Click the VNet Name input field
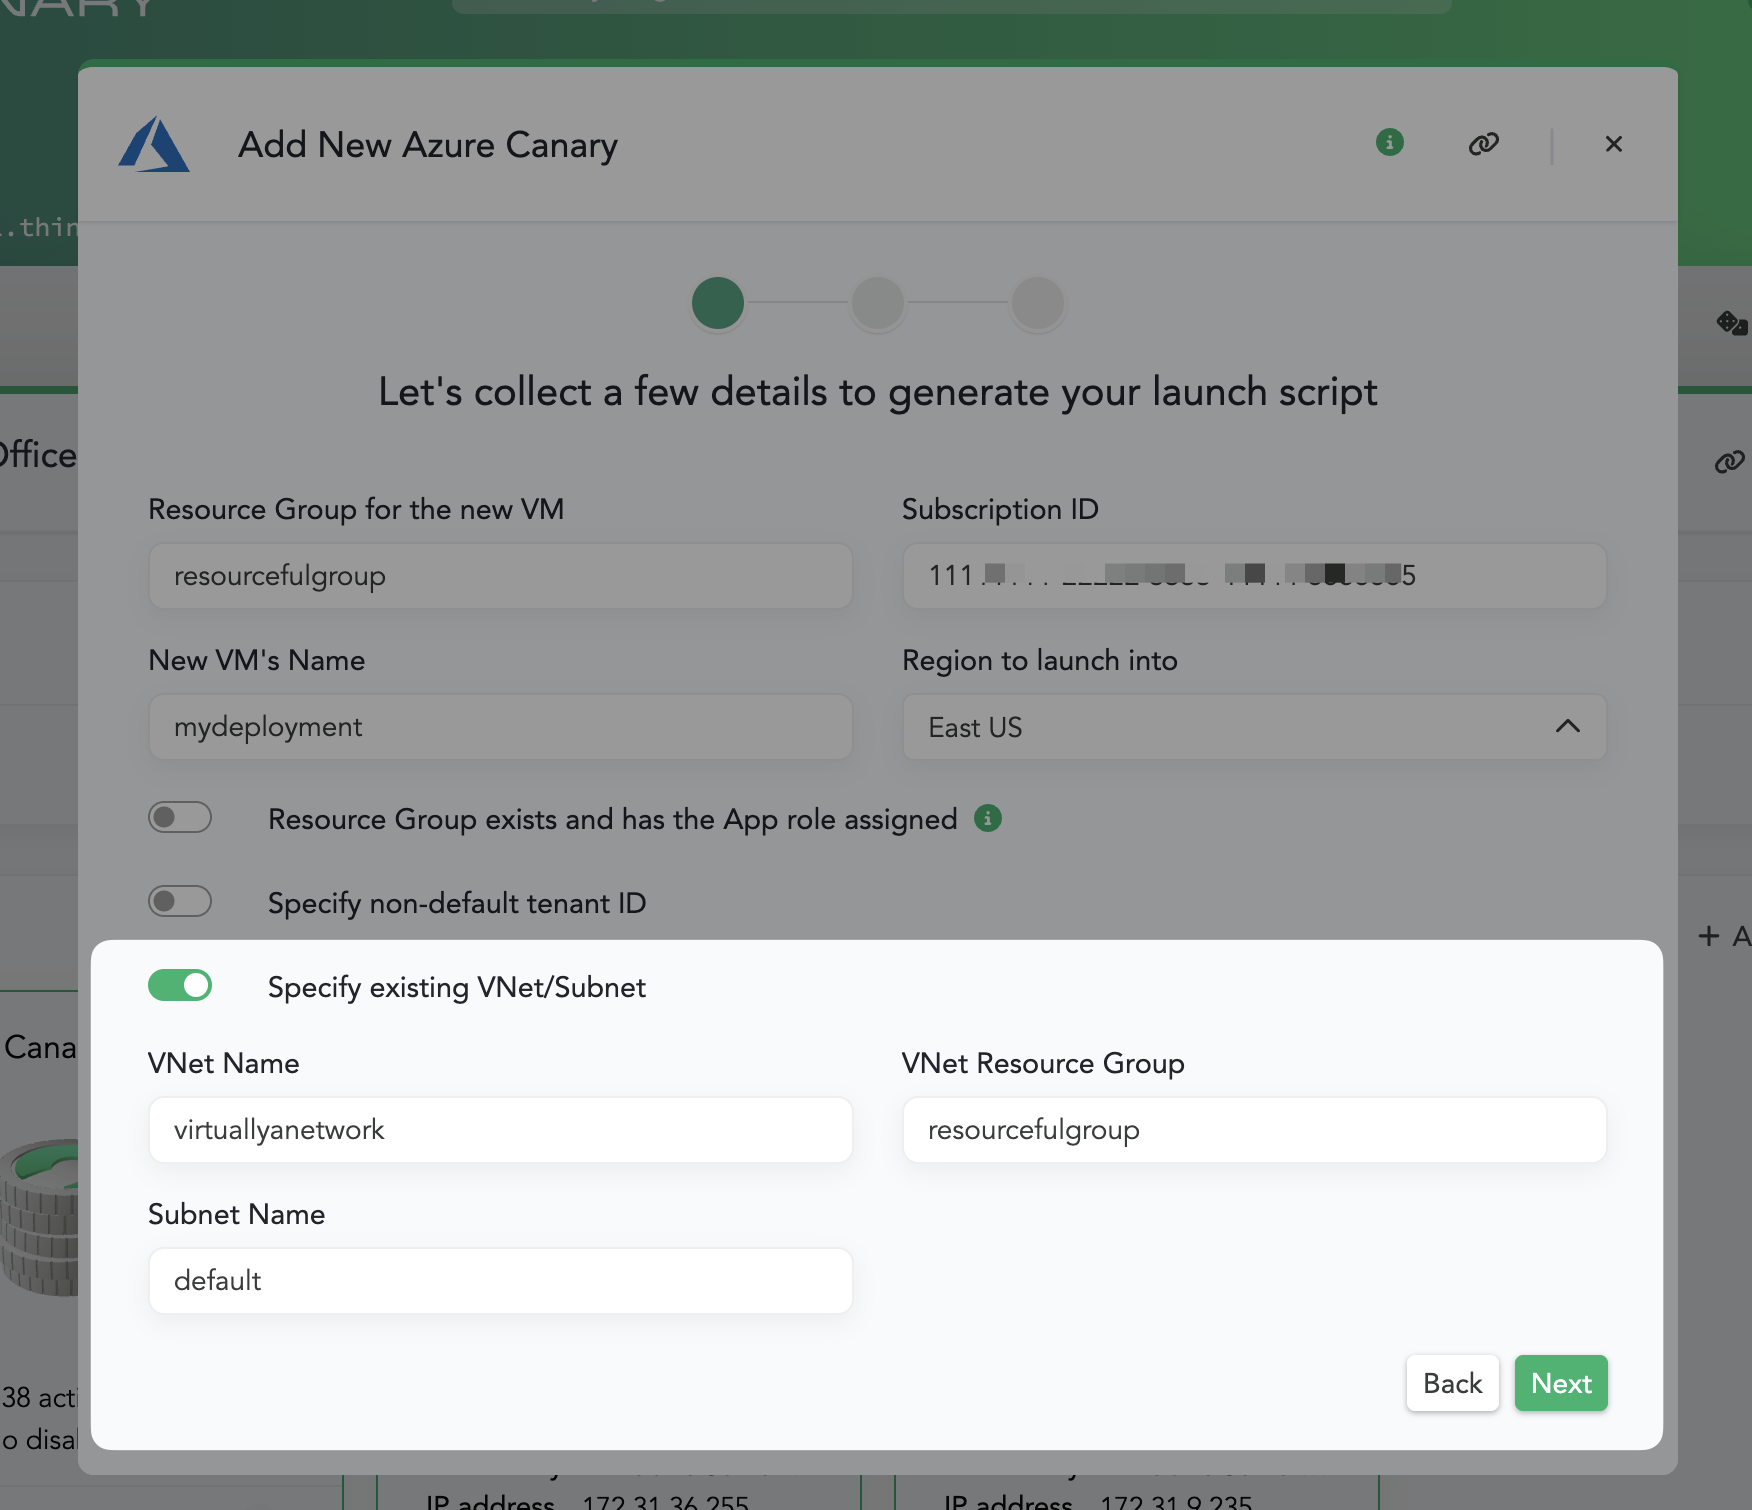 pos(500,1130)
